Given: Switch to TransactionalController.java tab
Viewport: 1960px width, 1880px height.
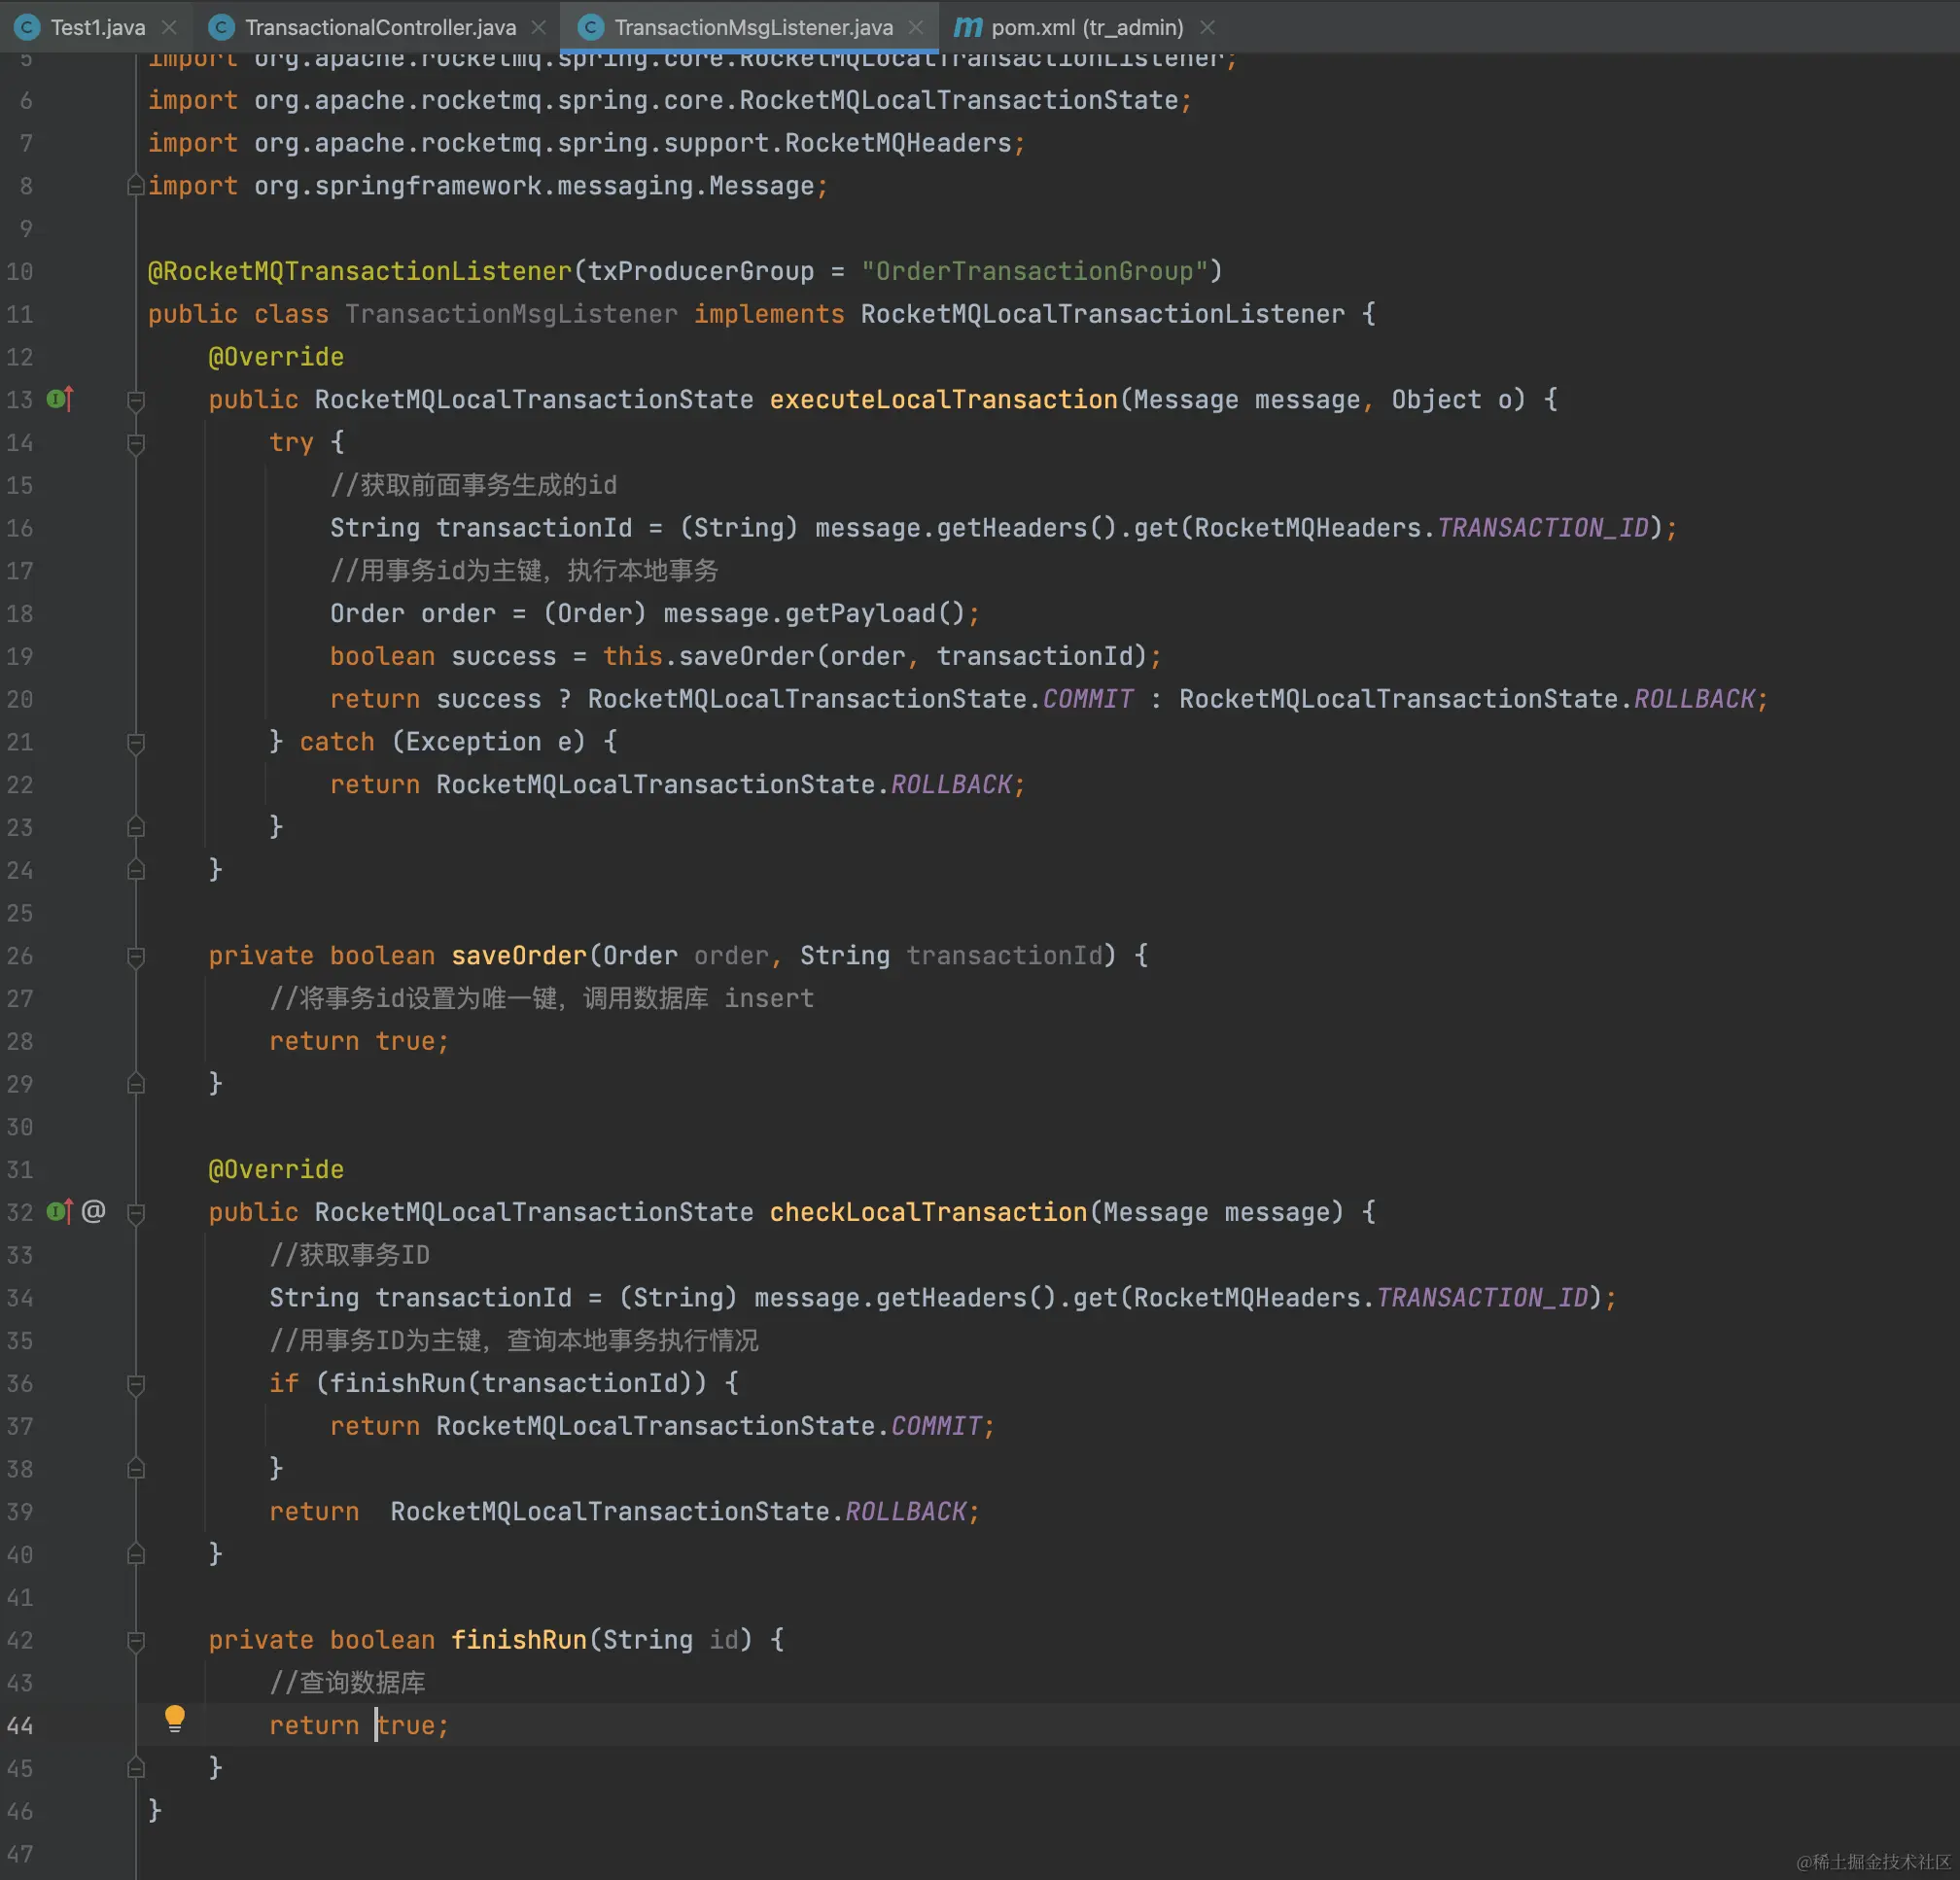Looking at the screenshot, I should pos(380,27).
